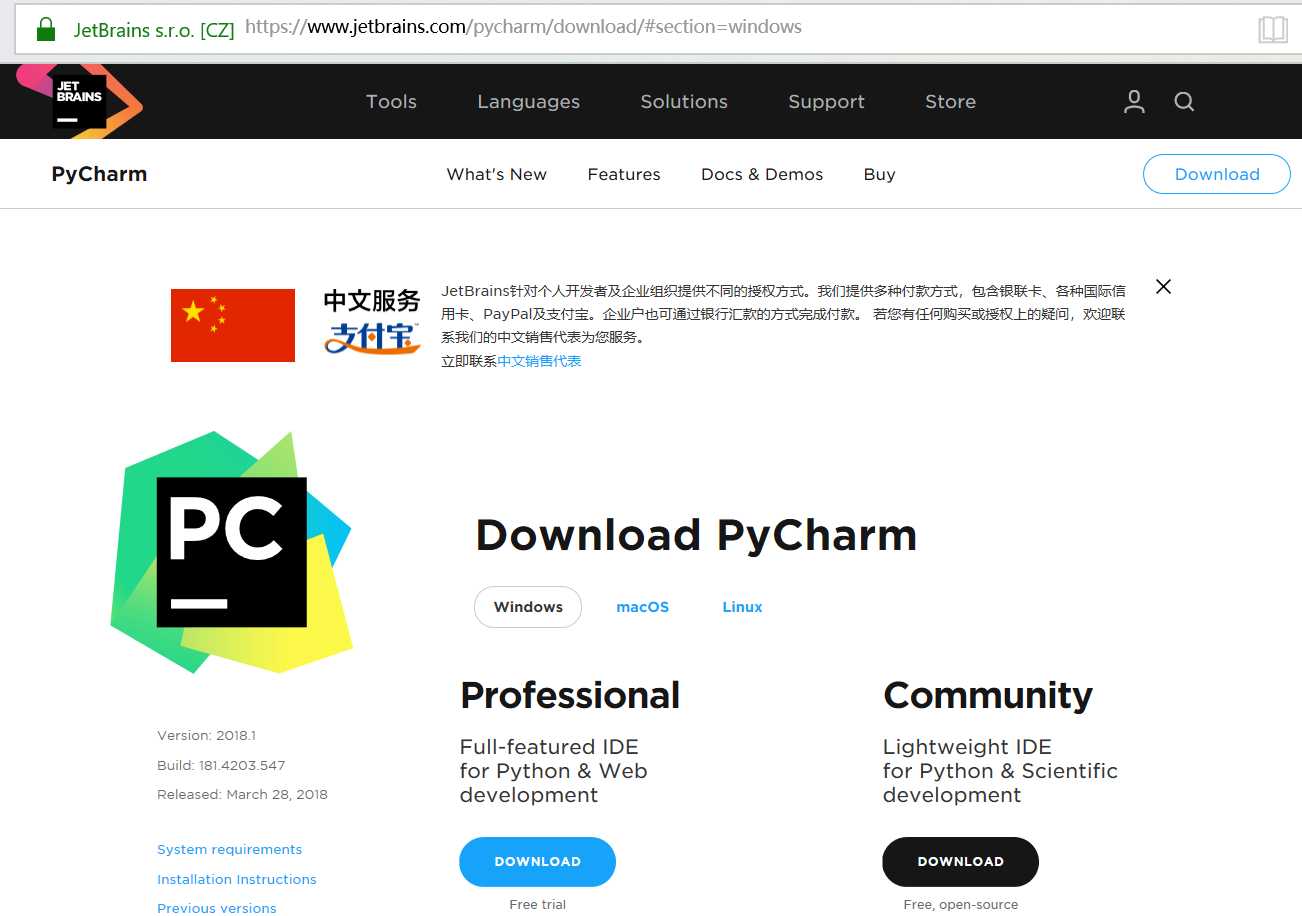Click the Alipay logo
1302x916 pixels.
click(x=372, y=338)
